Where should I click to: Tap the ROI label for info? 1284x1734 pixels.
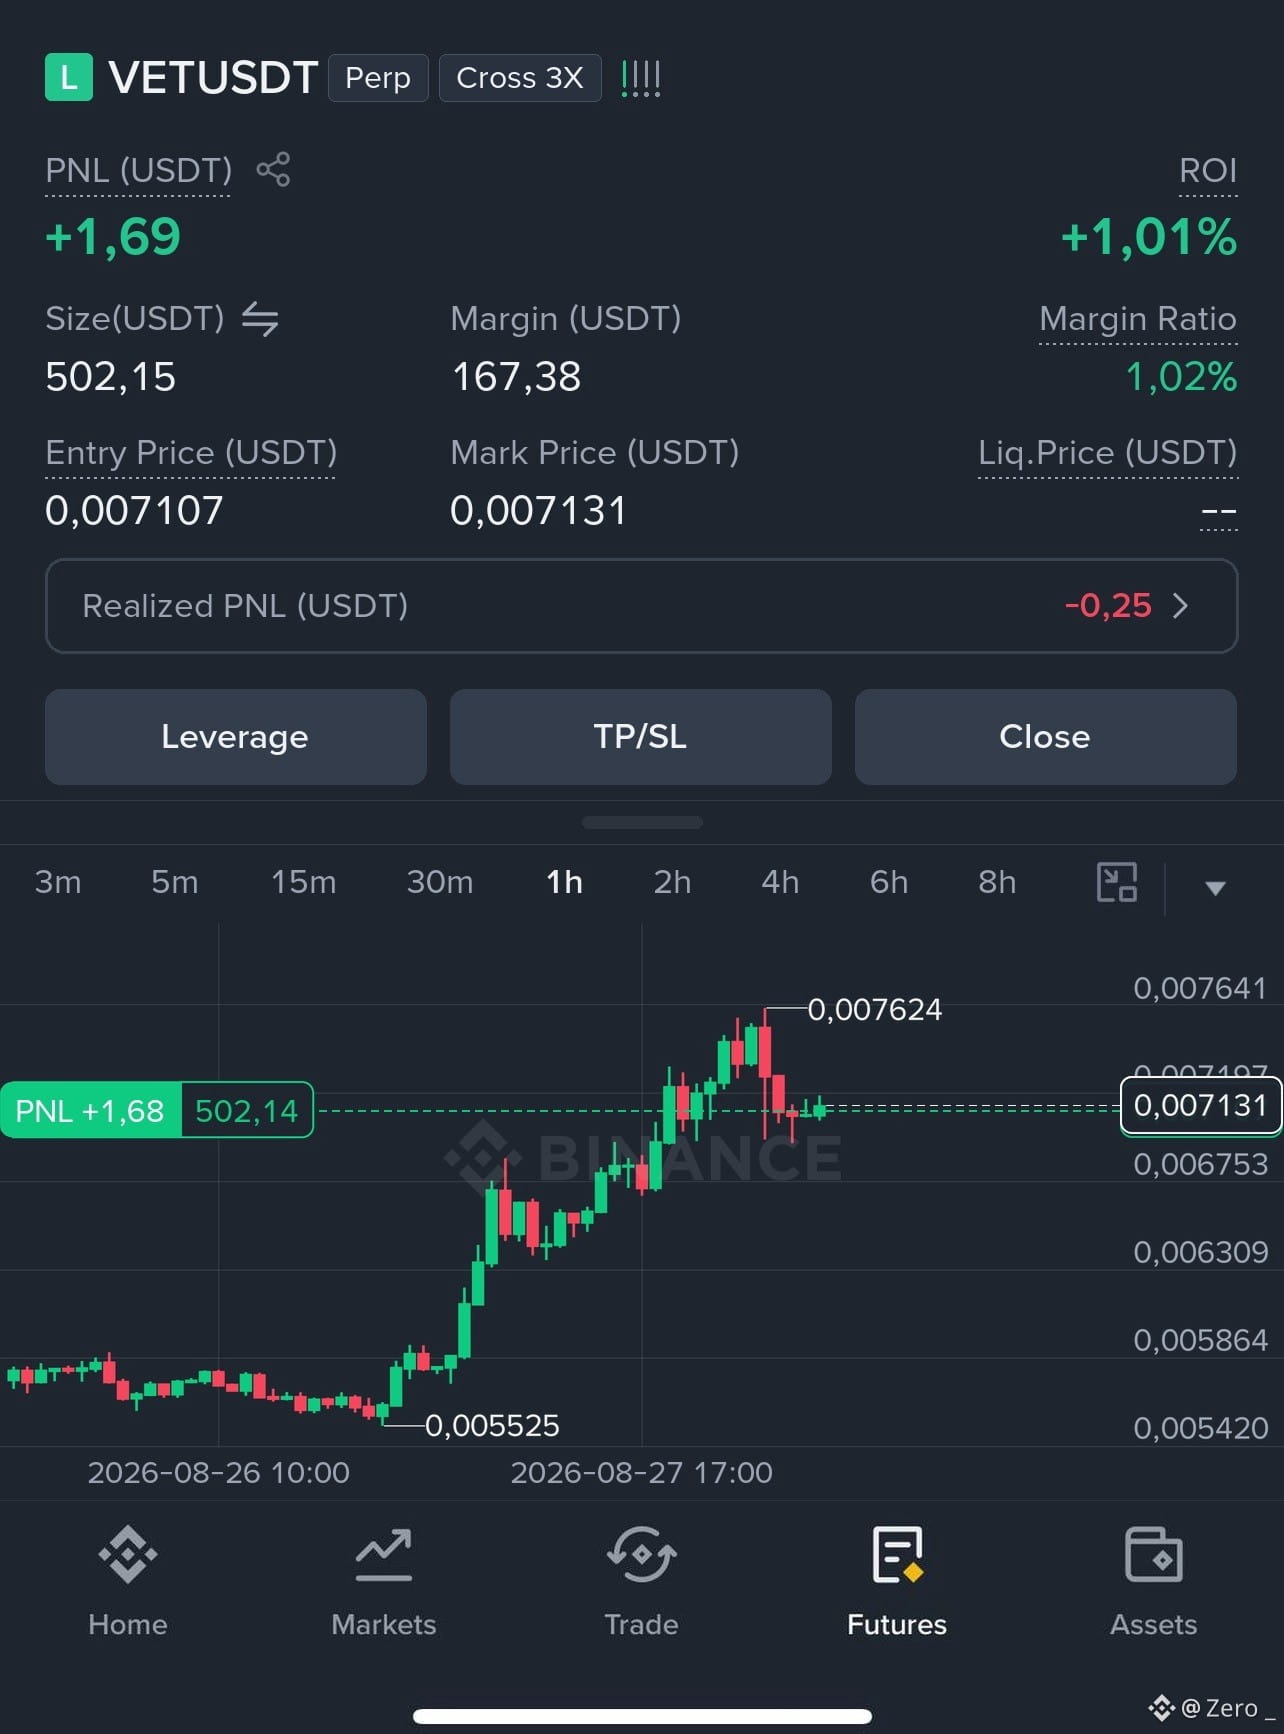1208,171
